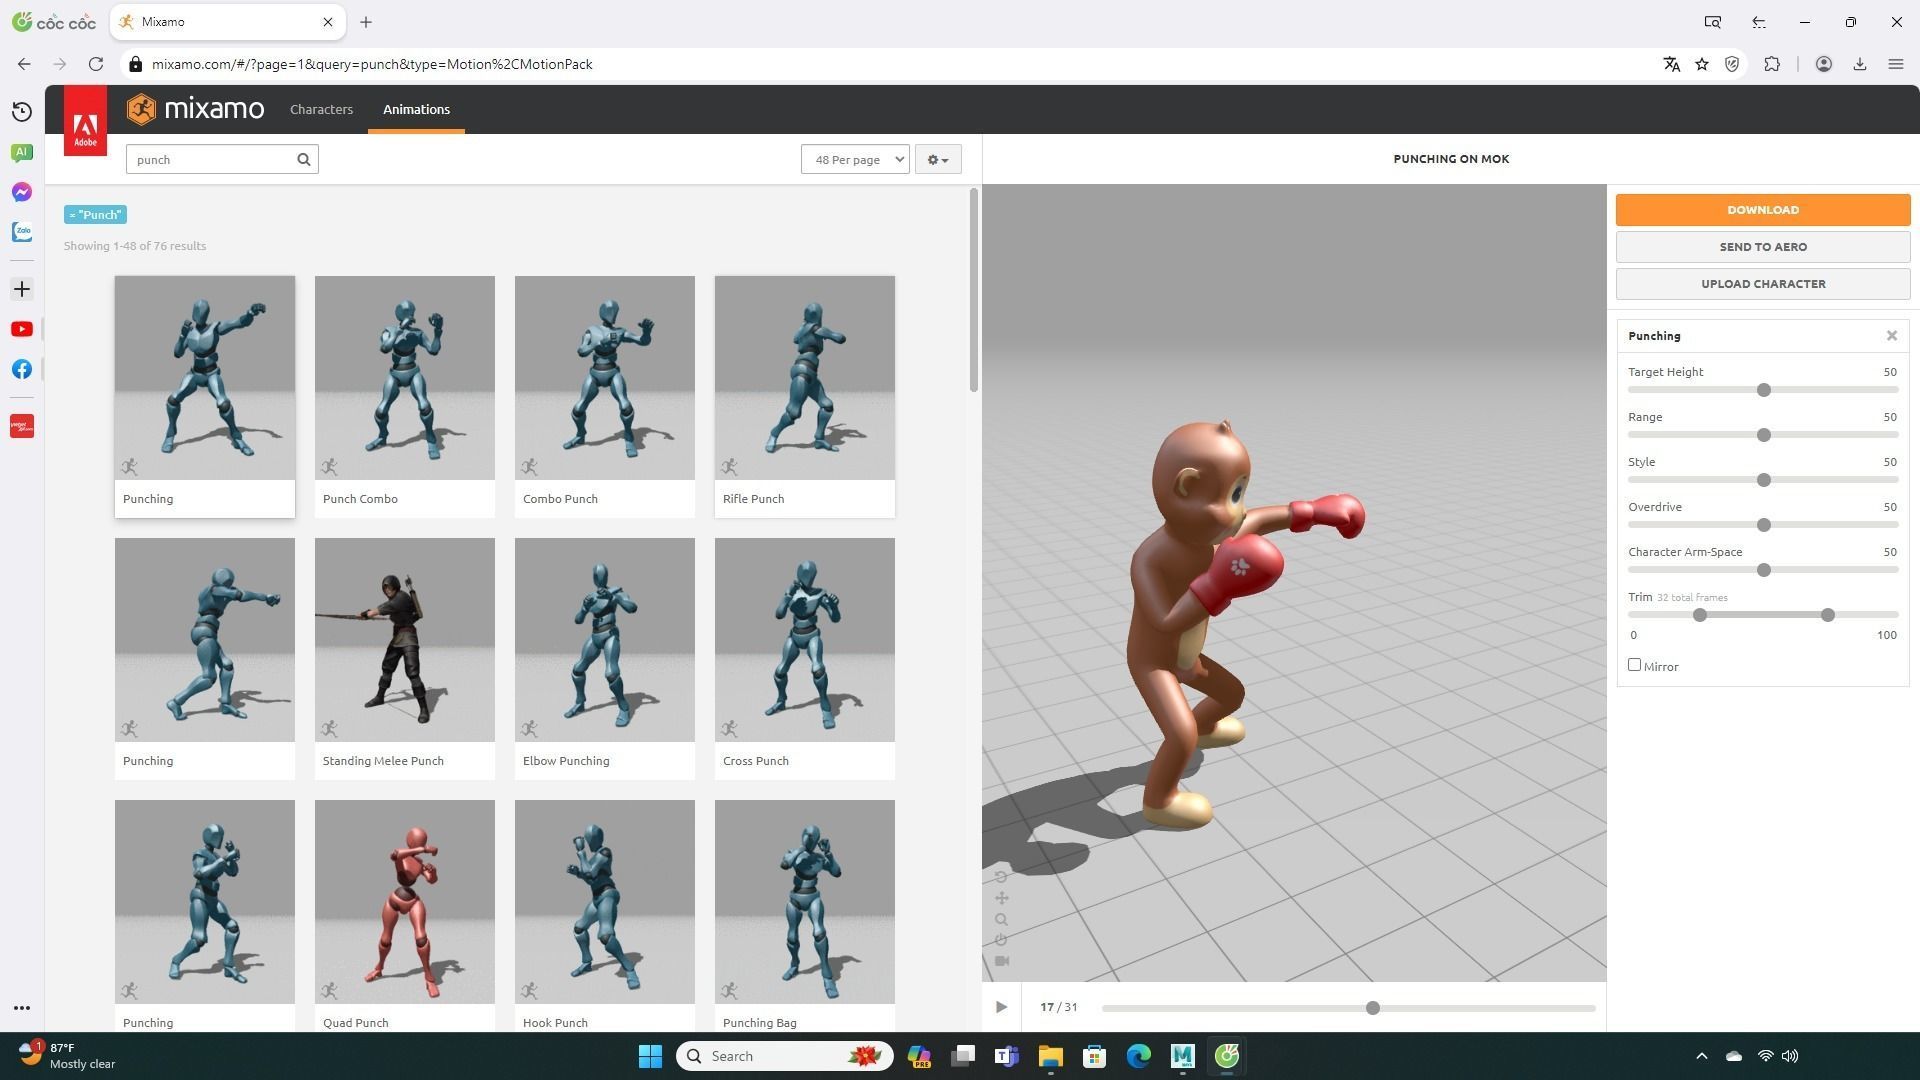This screenshot has height=1080, width=1920.
Task: Click the pan tool icon in viewport
Action: click(x=1001, y=898)
